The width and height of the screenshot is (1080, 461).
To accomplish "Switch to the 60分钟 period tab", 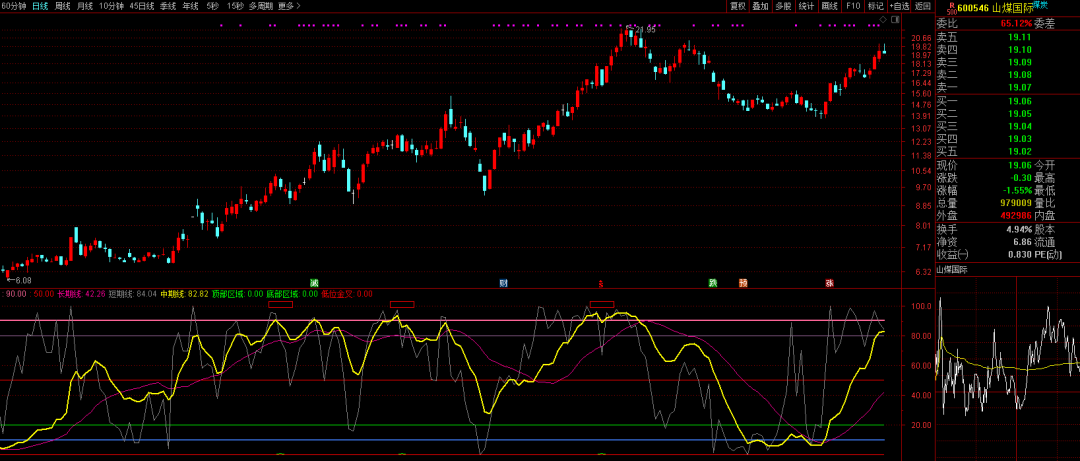I will [14, 6].
